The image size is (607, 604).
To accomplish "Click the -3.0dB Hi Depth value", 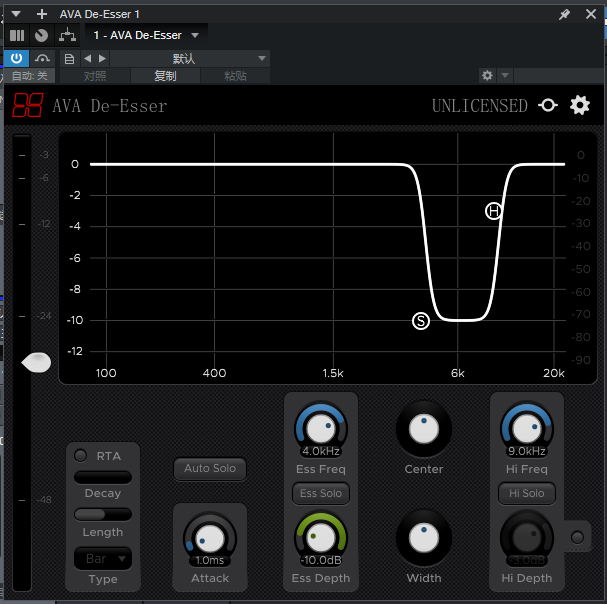I will click(527, 560).
